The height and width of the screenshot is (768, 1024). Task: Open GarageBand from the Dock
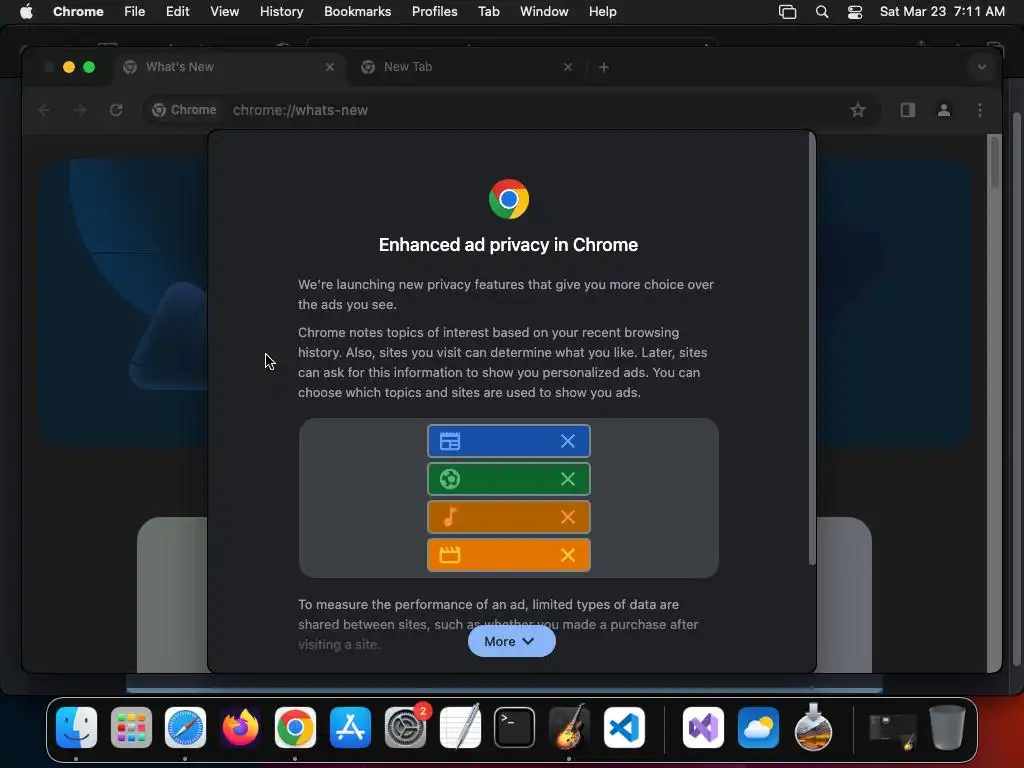(x=569, y=728)
